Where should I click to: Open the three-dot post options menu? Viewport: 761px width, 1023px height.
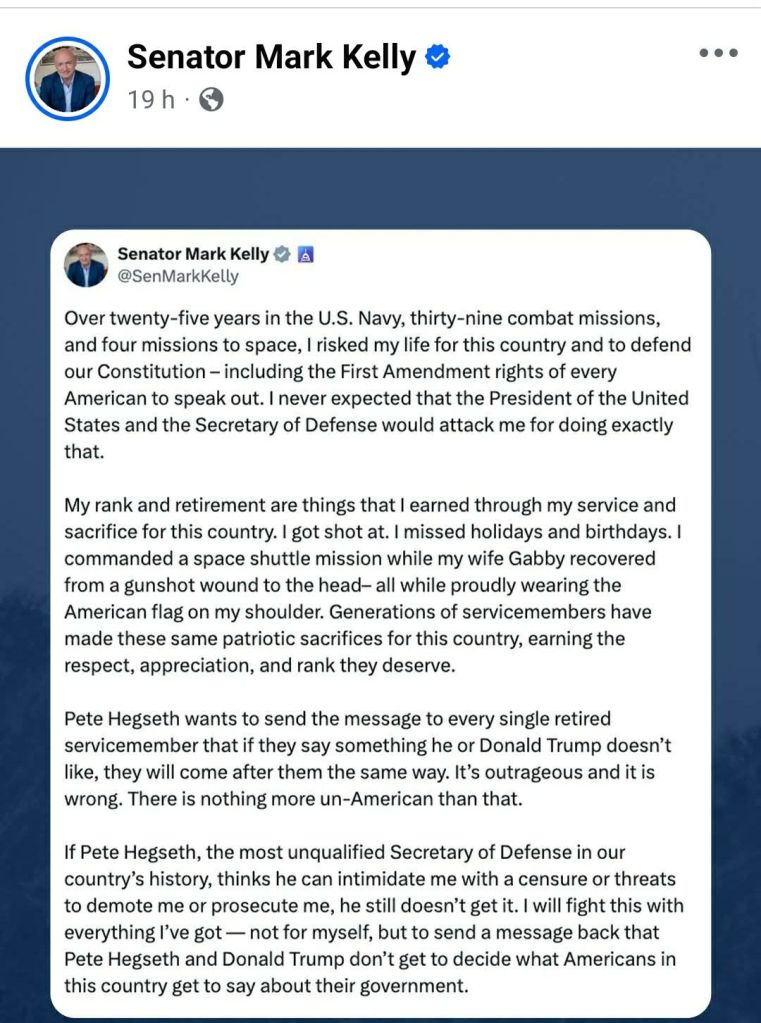coord(717,54)
